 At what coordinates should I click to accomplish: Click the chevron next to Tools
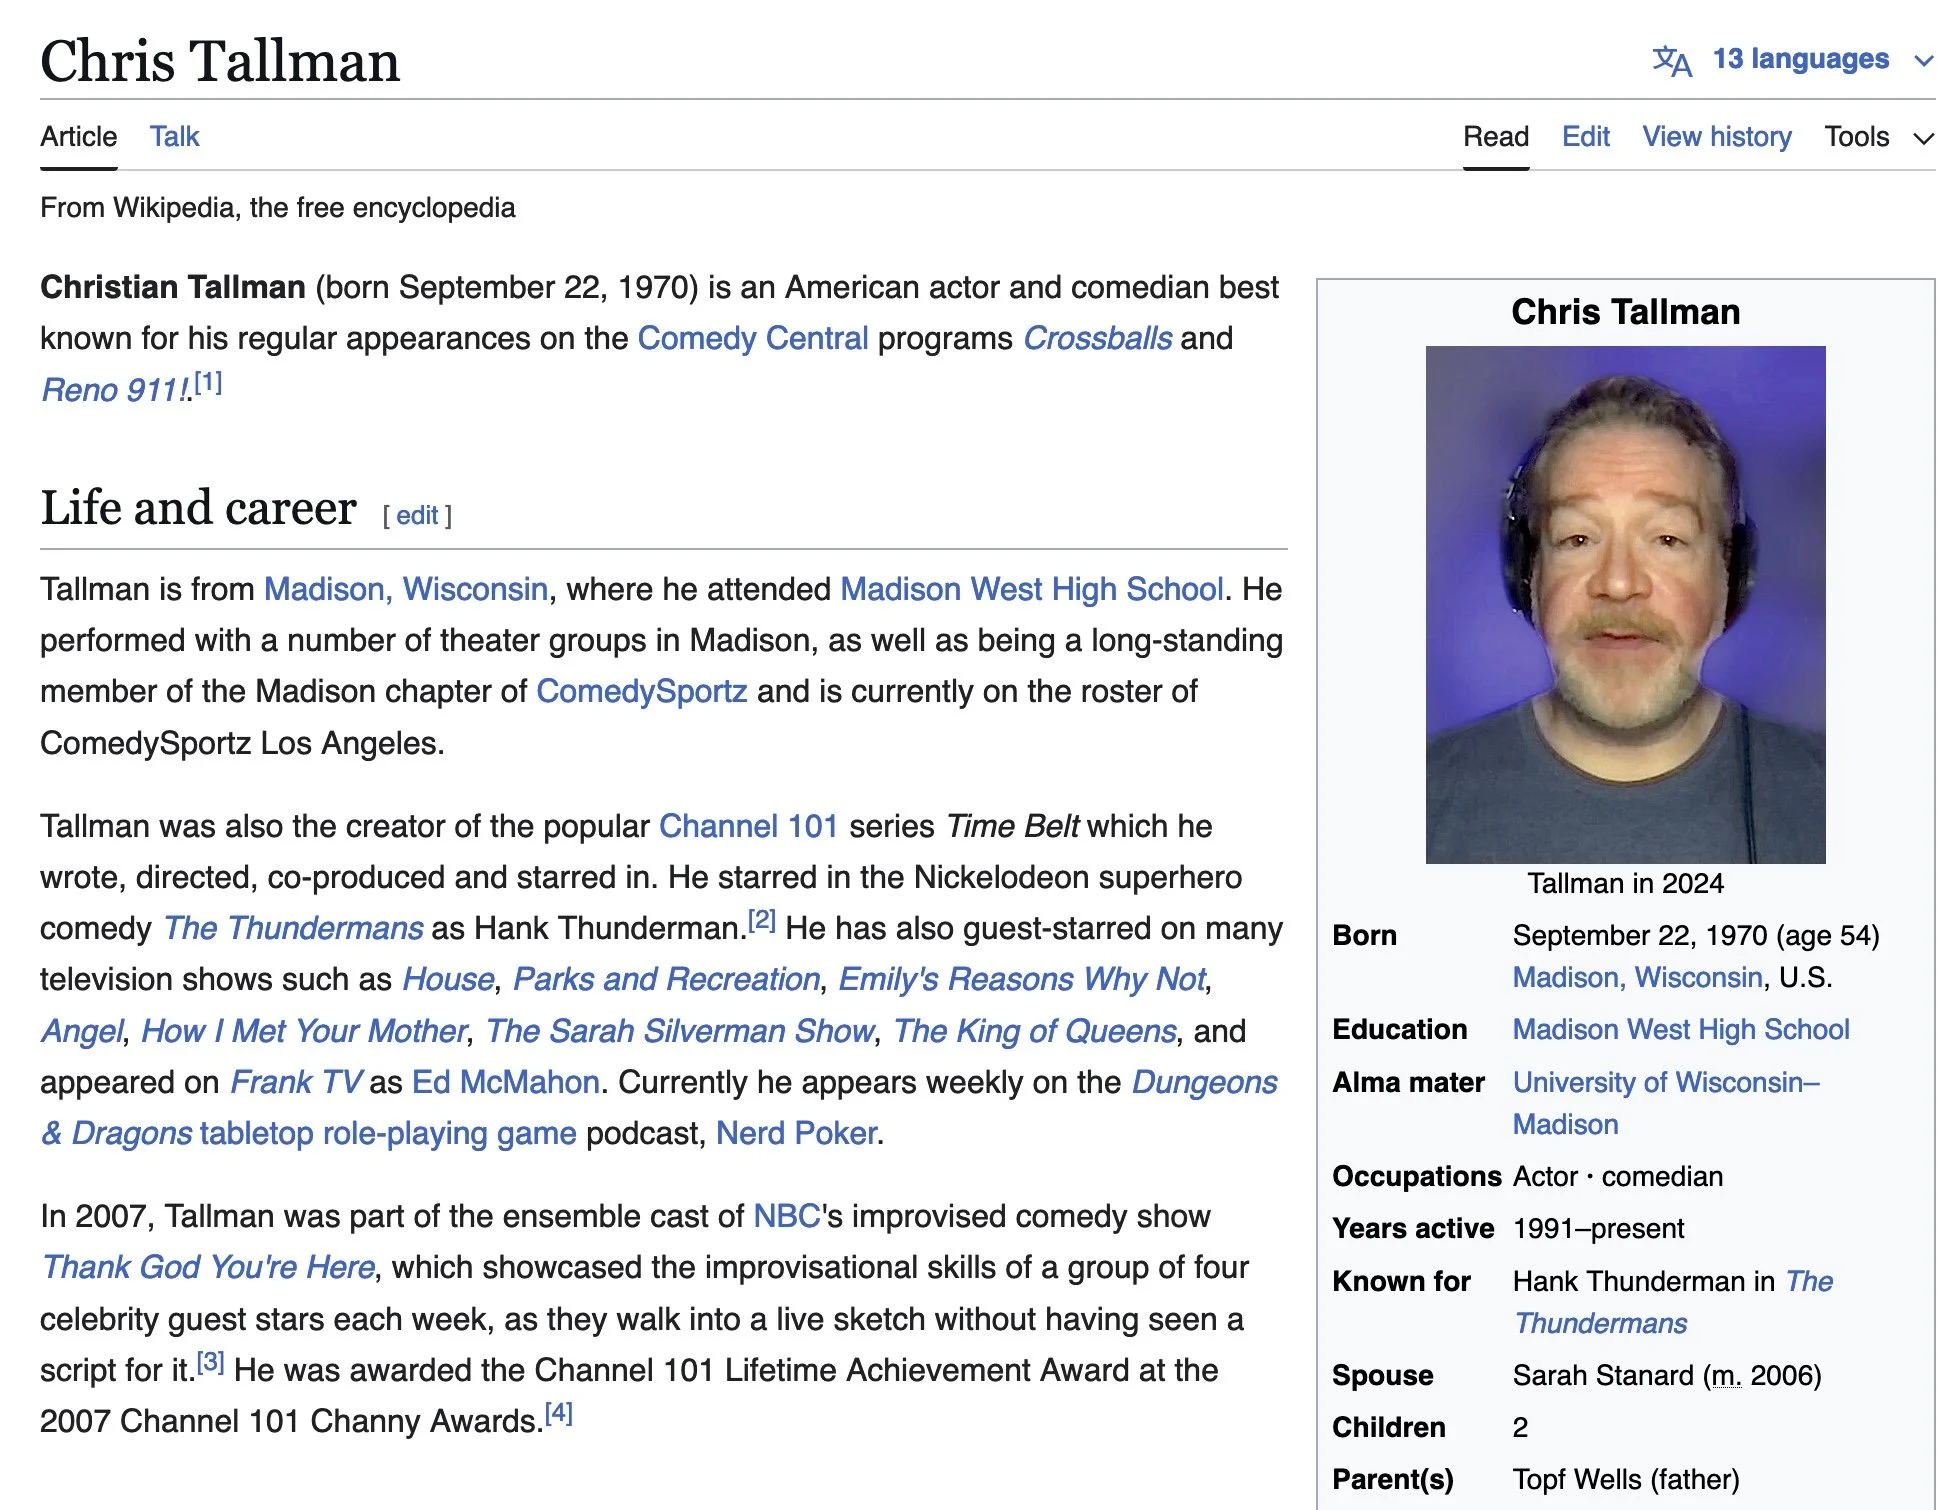click(1924, 138)
